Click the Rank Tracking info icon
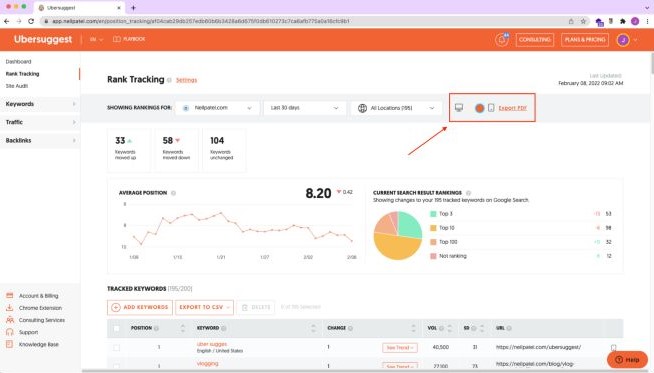Image resolution: width=654 pixels, height=373 pixels. (169, 80)
